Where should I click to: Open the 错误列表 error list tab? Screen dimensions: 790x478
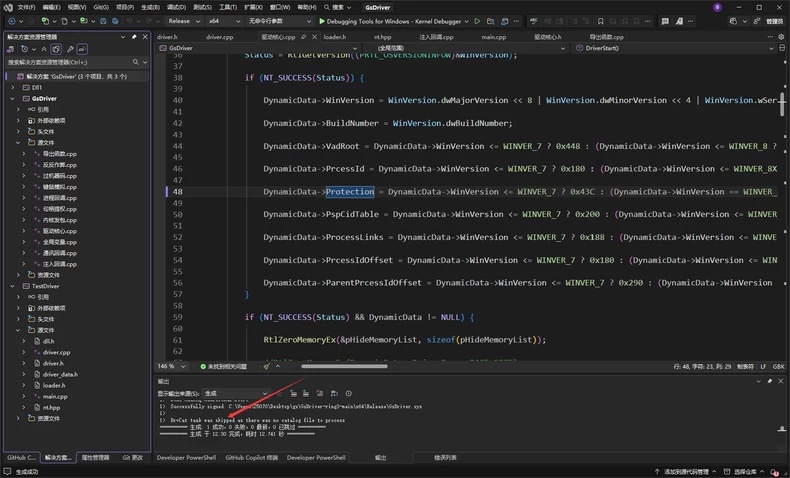click(x=445, y=457)
